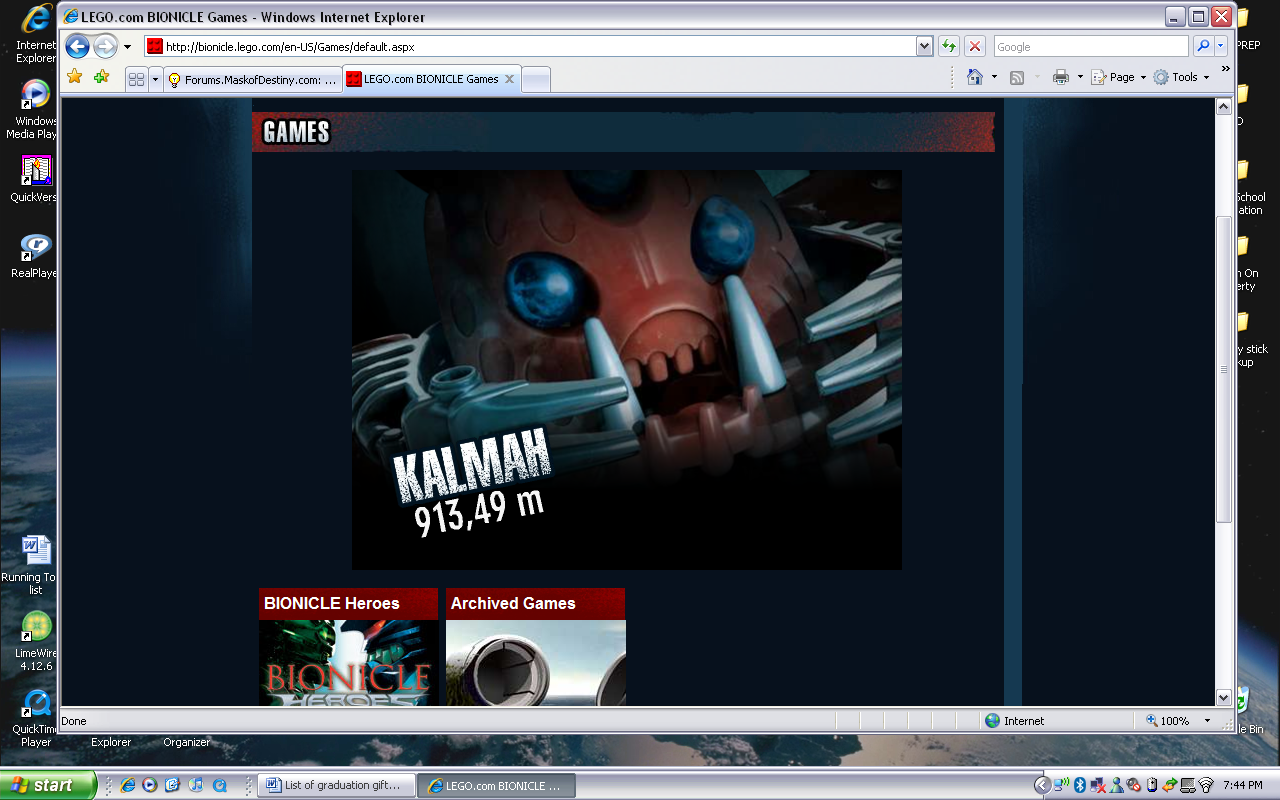Click the Print icon
The image size is (1280, 800).
pos(1061,77)
